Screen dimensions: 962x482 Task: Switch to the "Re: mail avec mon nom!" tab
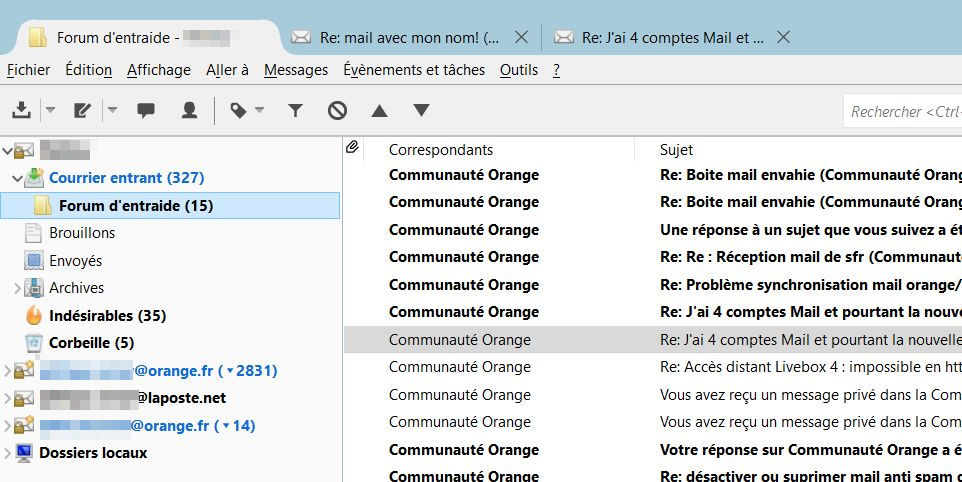pyautogui.click(x=408, y=38)
